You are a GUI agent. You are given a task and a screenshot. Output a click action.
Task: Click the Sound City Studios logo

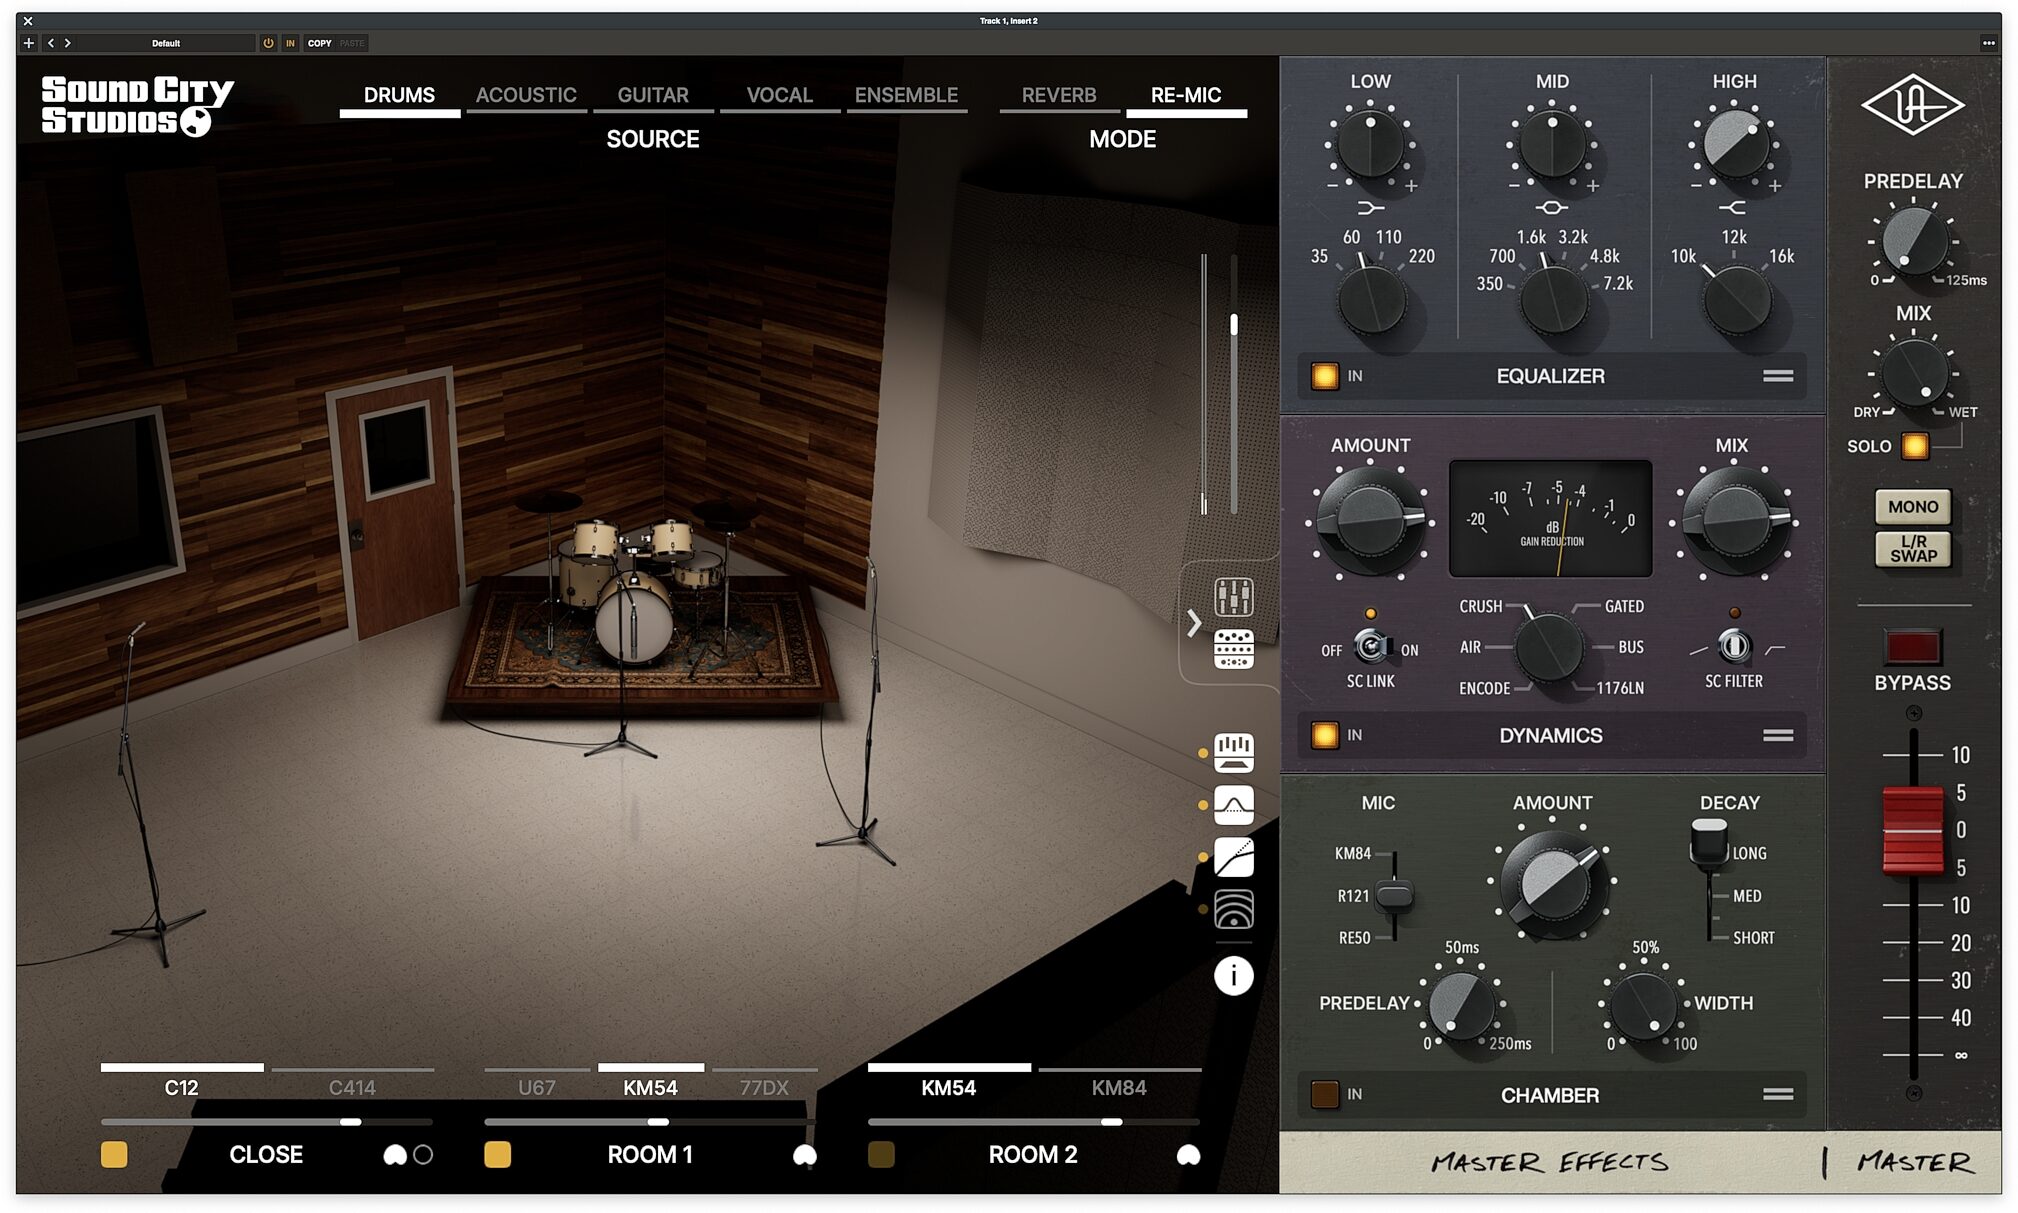pyautogui.click(x=137, y=105)
